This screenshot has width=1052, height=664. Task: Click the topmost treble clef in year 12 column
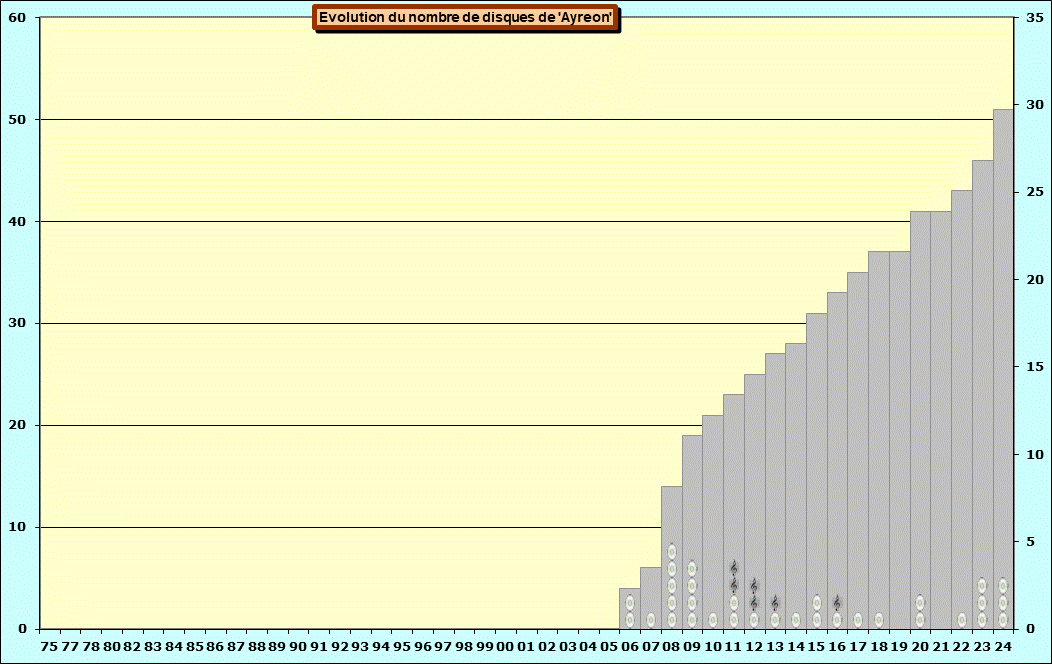754,586
